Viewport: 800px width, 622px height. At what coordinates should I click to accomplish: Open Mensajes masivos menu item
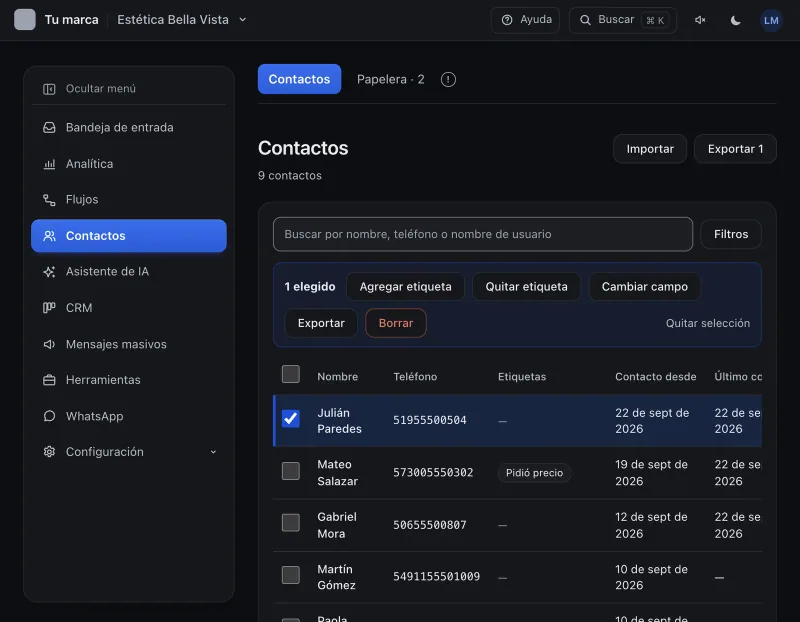click(129, 344)
